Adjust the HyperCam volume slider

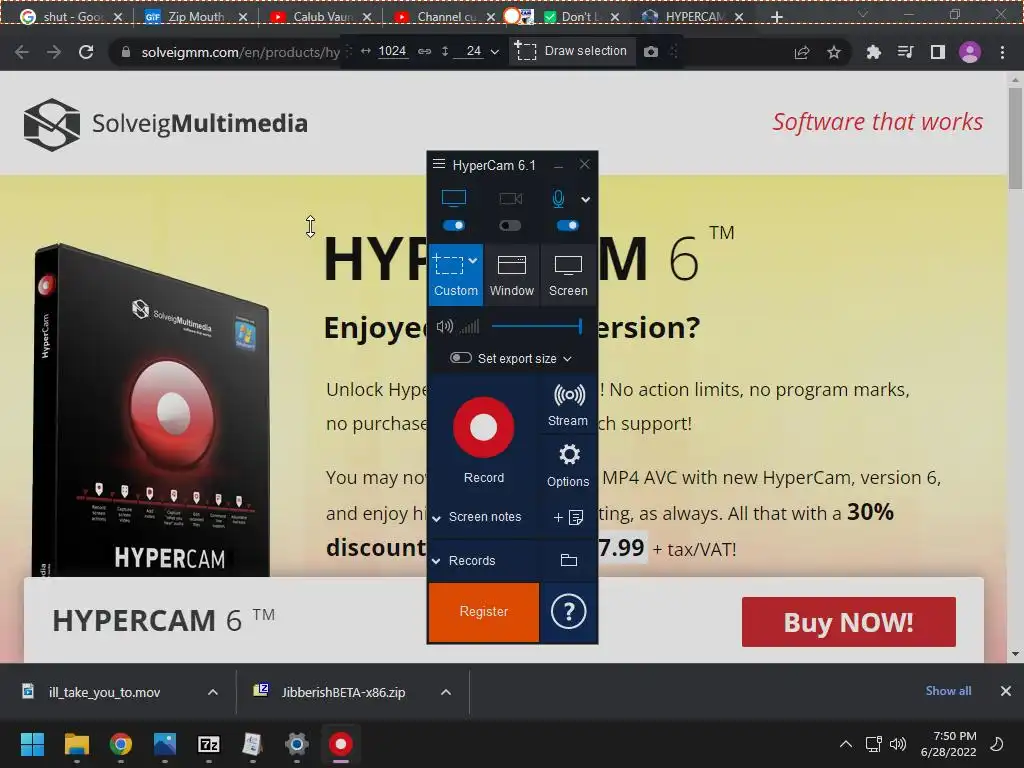click(536, 326)
